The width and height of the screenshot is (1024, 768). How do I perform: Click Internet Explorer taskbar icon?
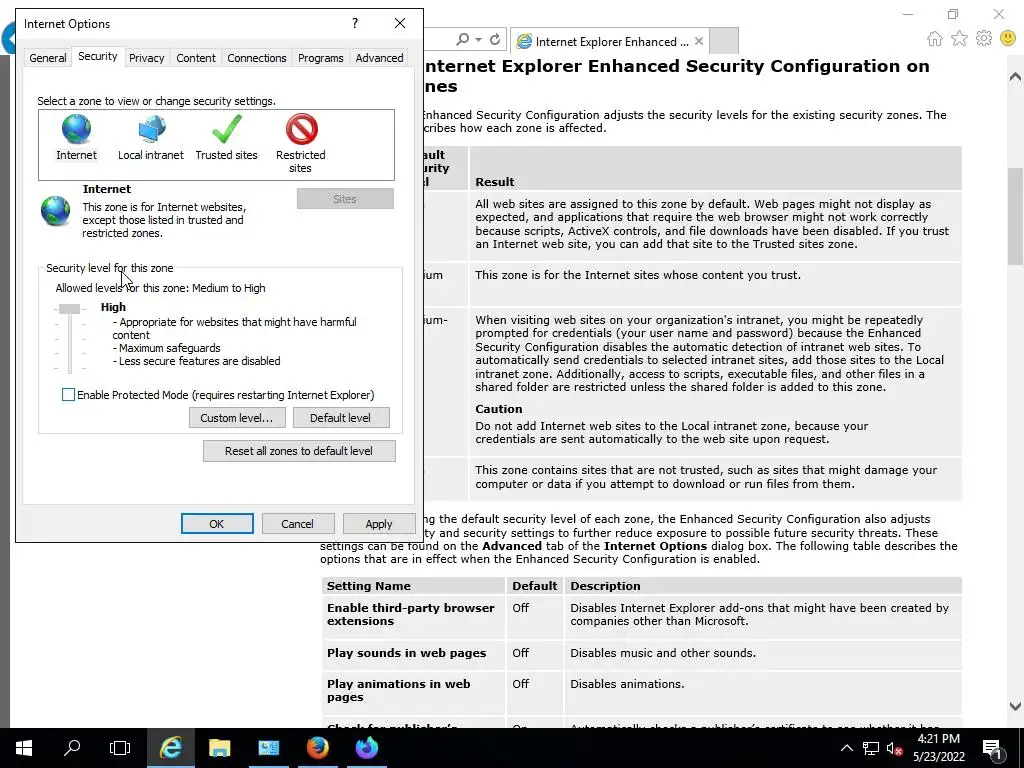click(170, 748)
